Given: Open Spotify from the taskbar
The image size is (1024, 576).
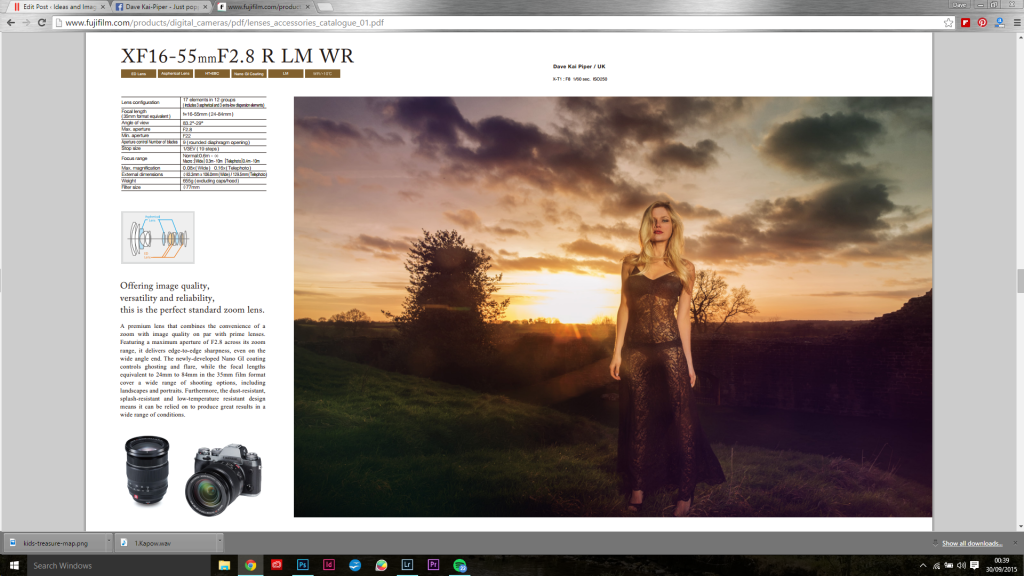Looking at the screenshot, I should [x=460, y=565].
